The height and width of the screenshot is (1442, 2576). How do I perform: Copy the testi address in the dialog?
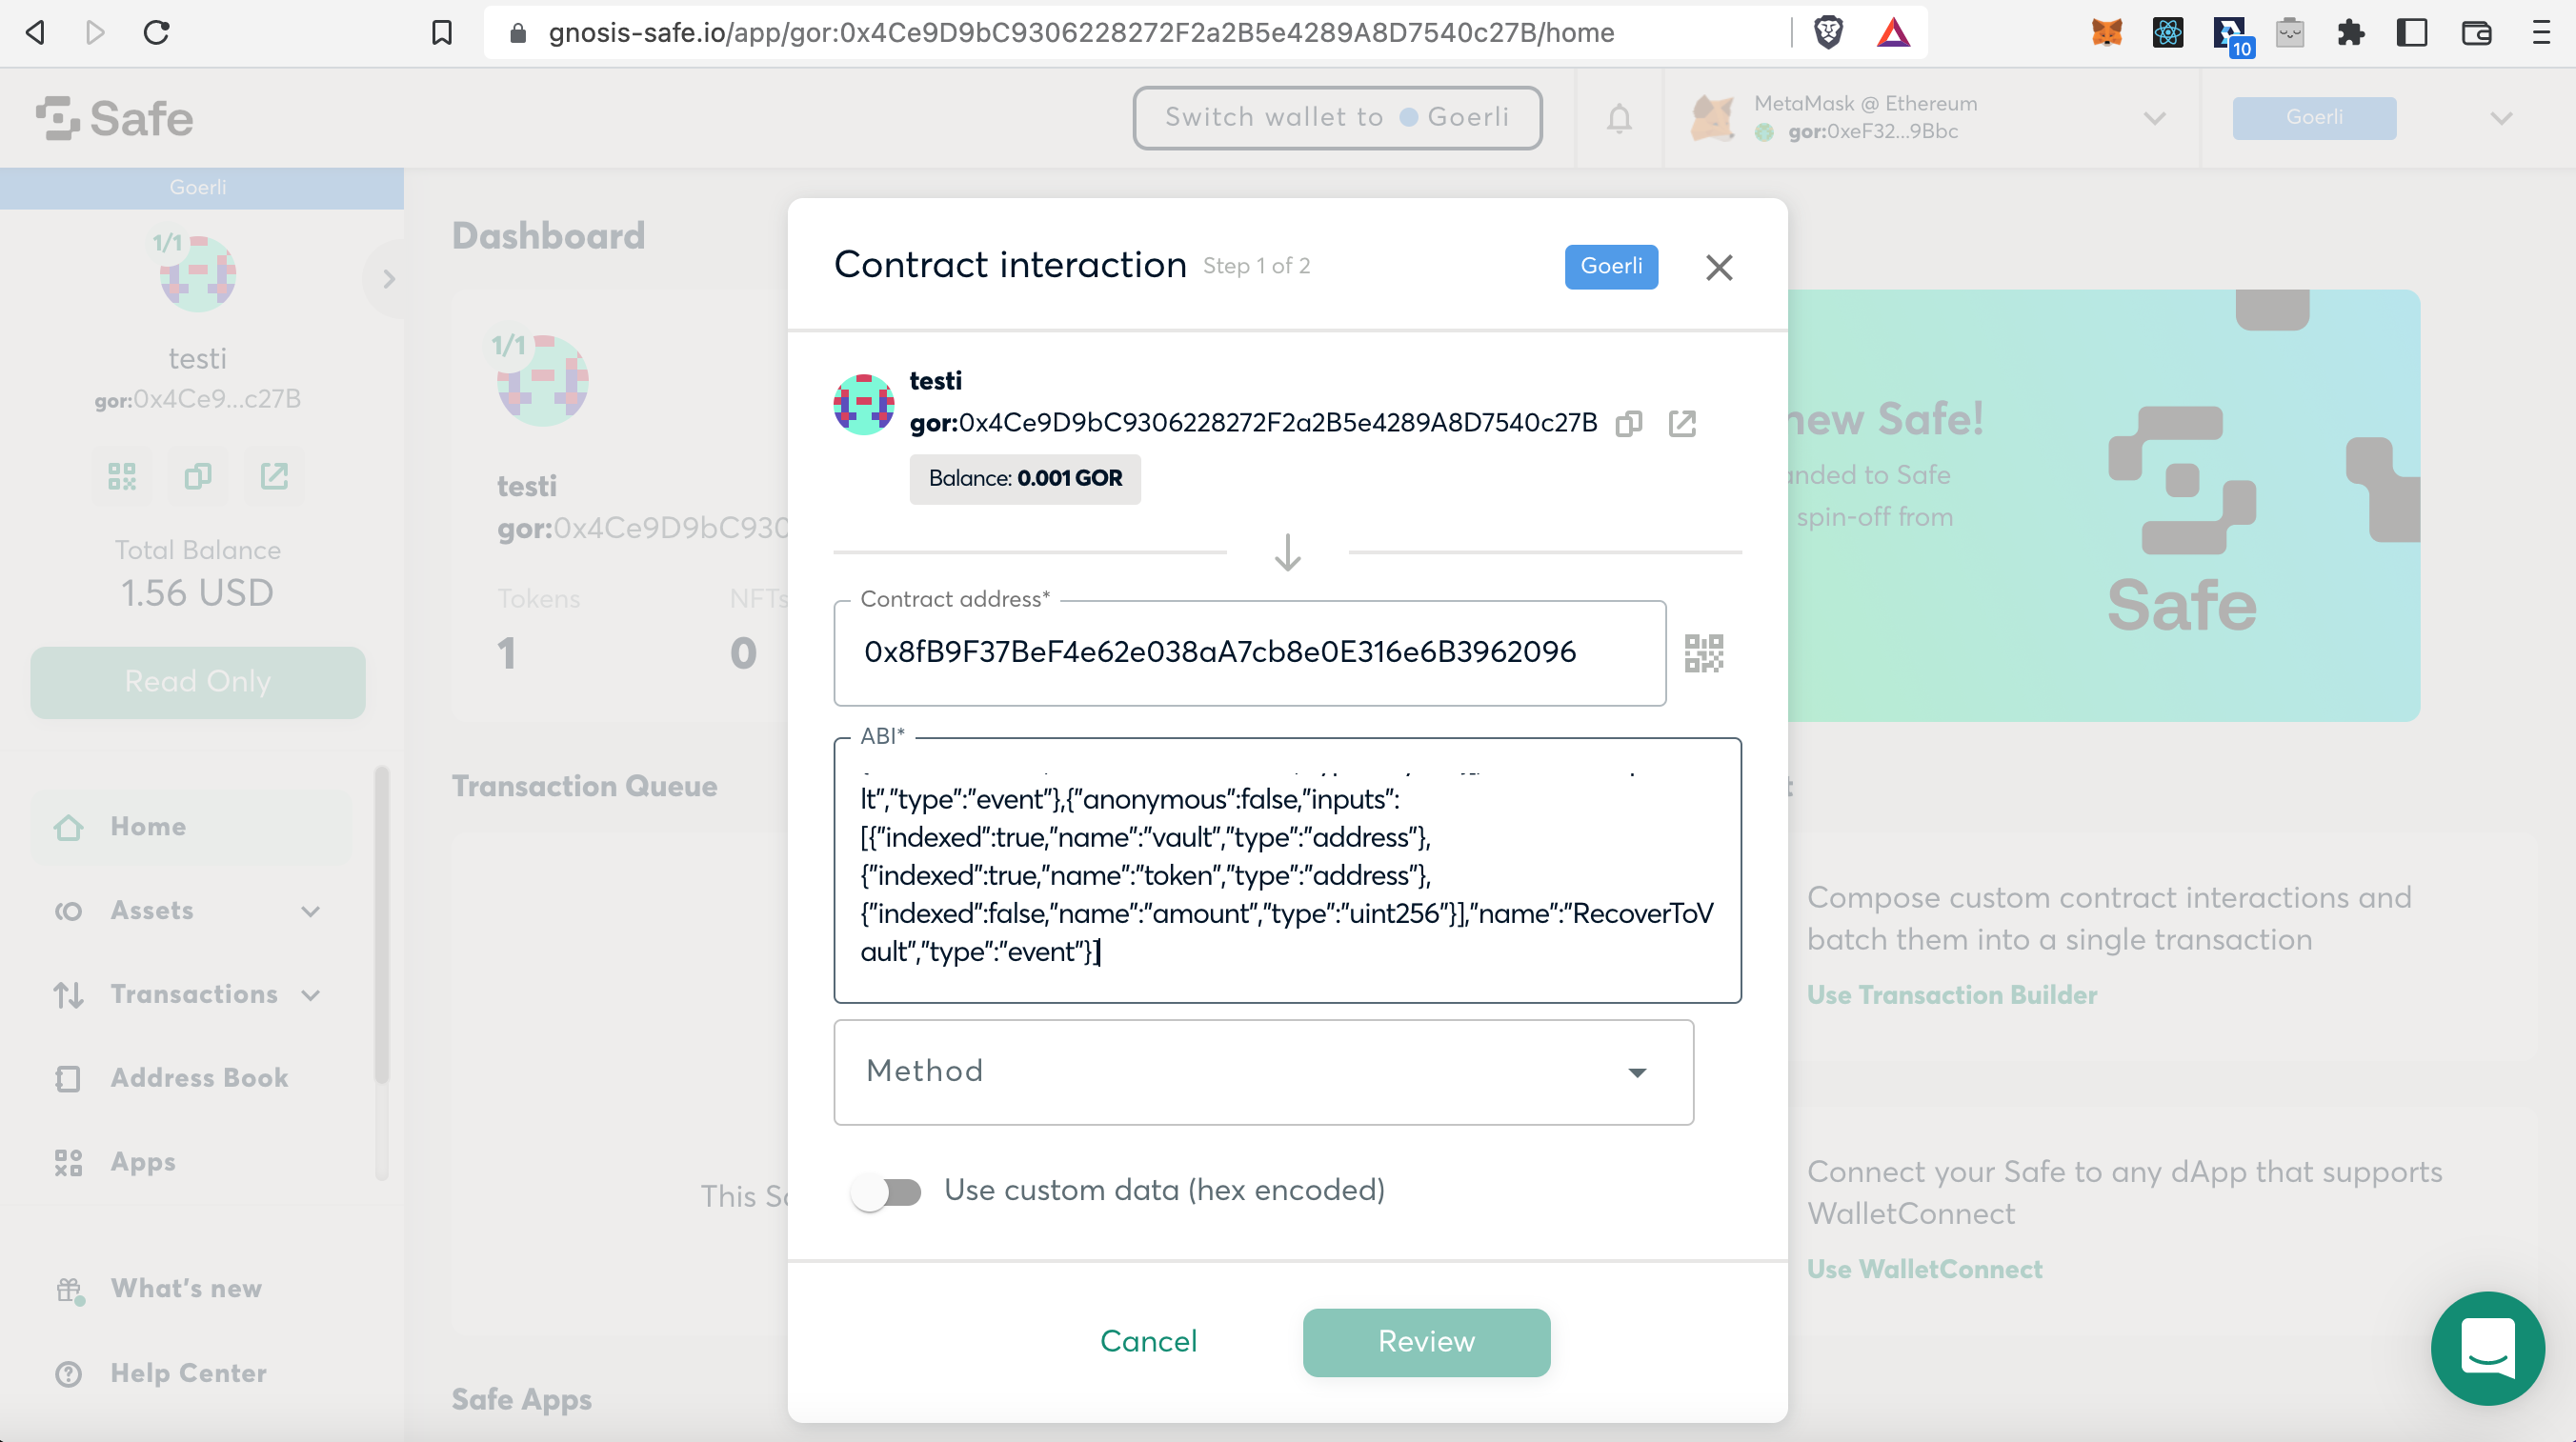coord(1629,423)
